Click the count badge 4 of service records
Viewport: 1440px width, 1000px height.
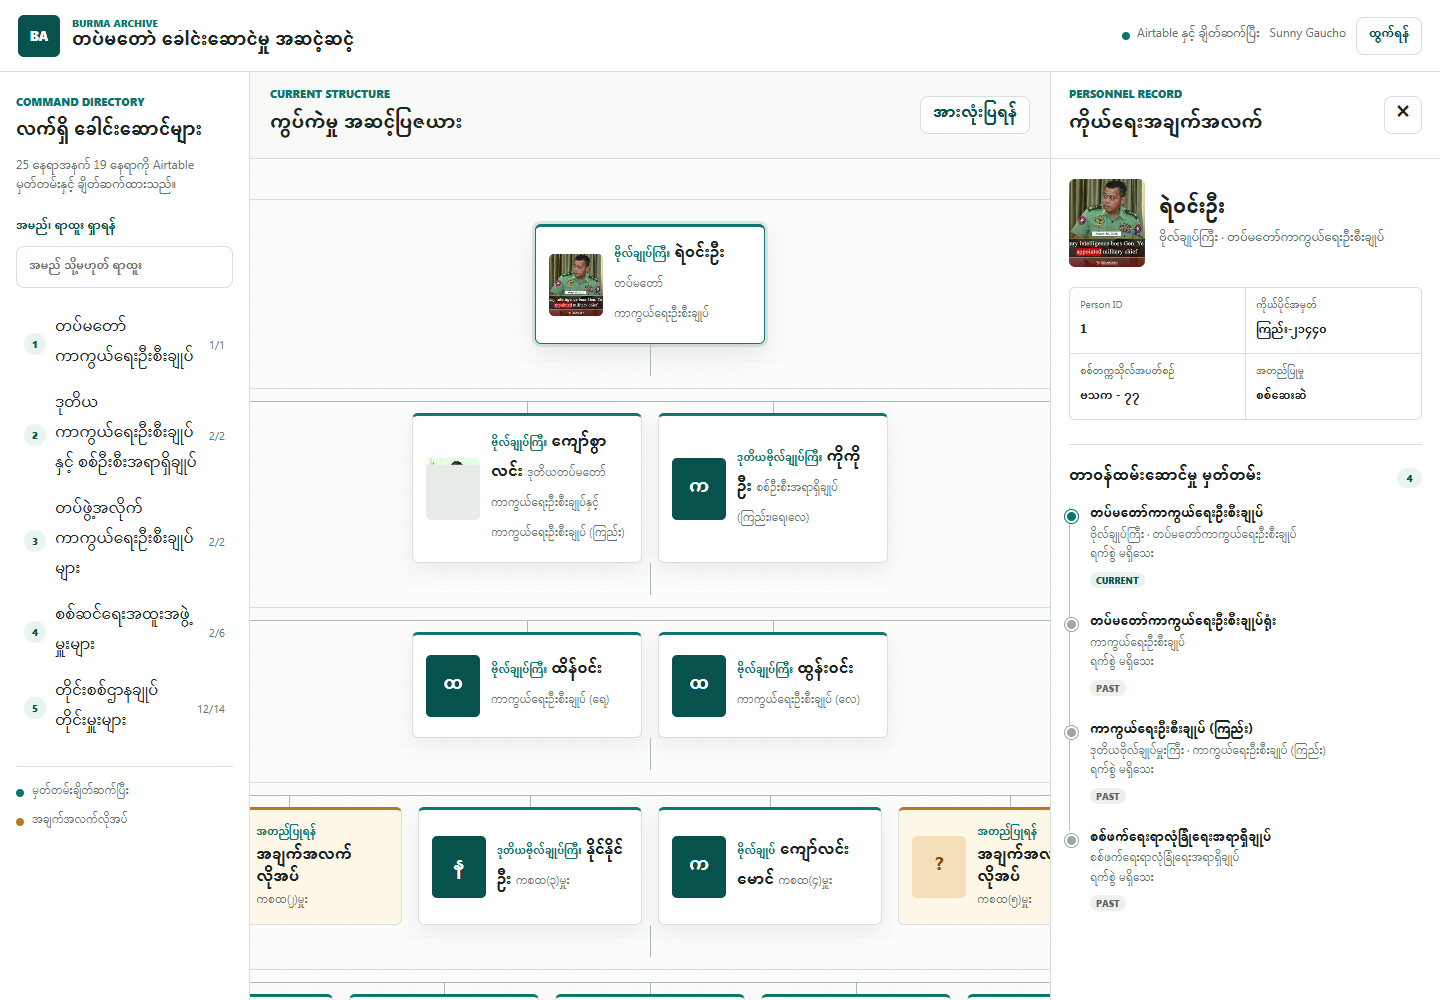coord(1409,478)
